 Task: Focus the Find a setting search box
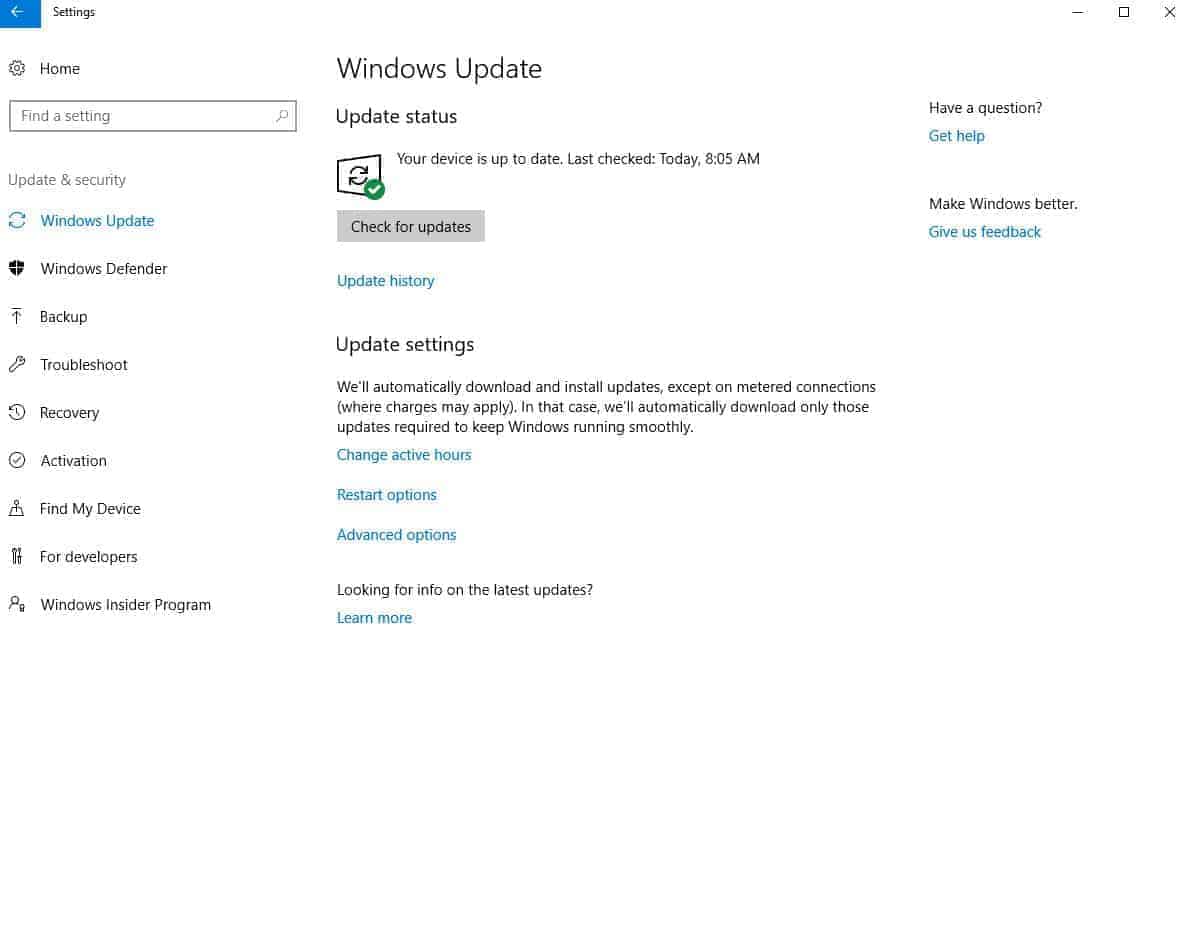153,116
